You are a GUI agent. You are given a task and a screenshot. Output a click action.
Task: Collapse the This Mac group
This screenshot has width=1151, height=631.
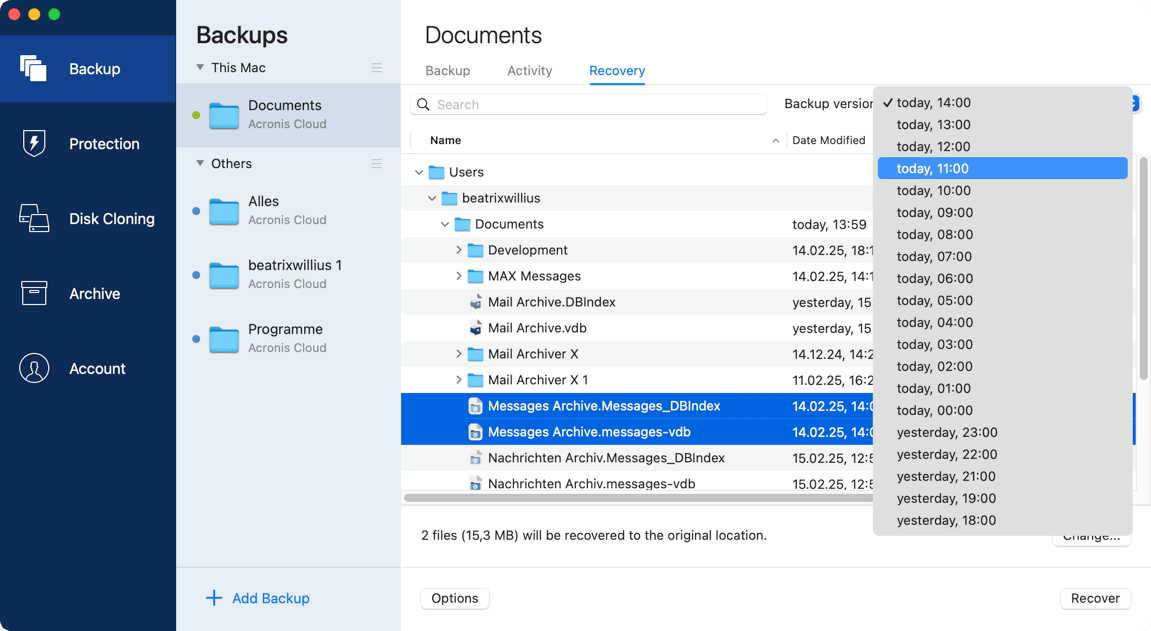coord(200,67)
